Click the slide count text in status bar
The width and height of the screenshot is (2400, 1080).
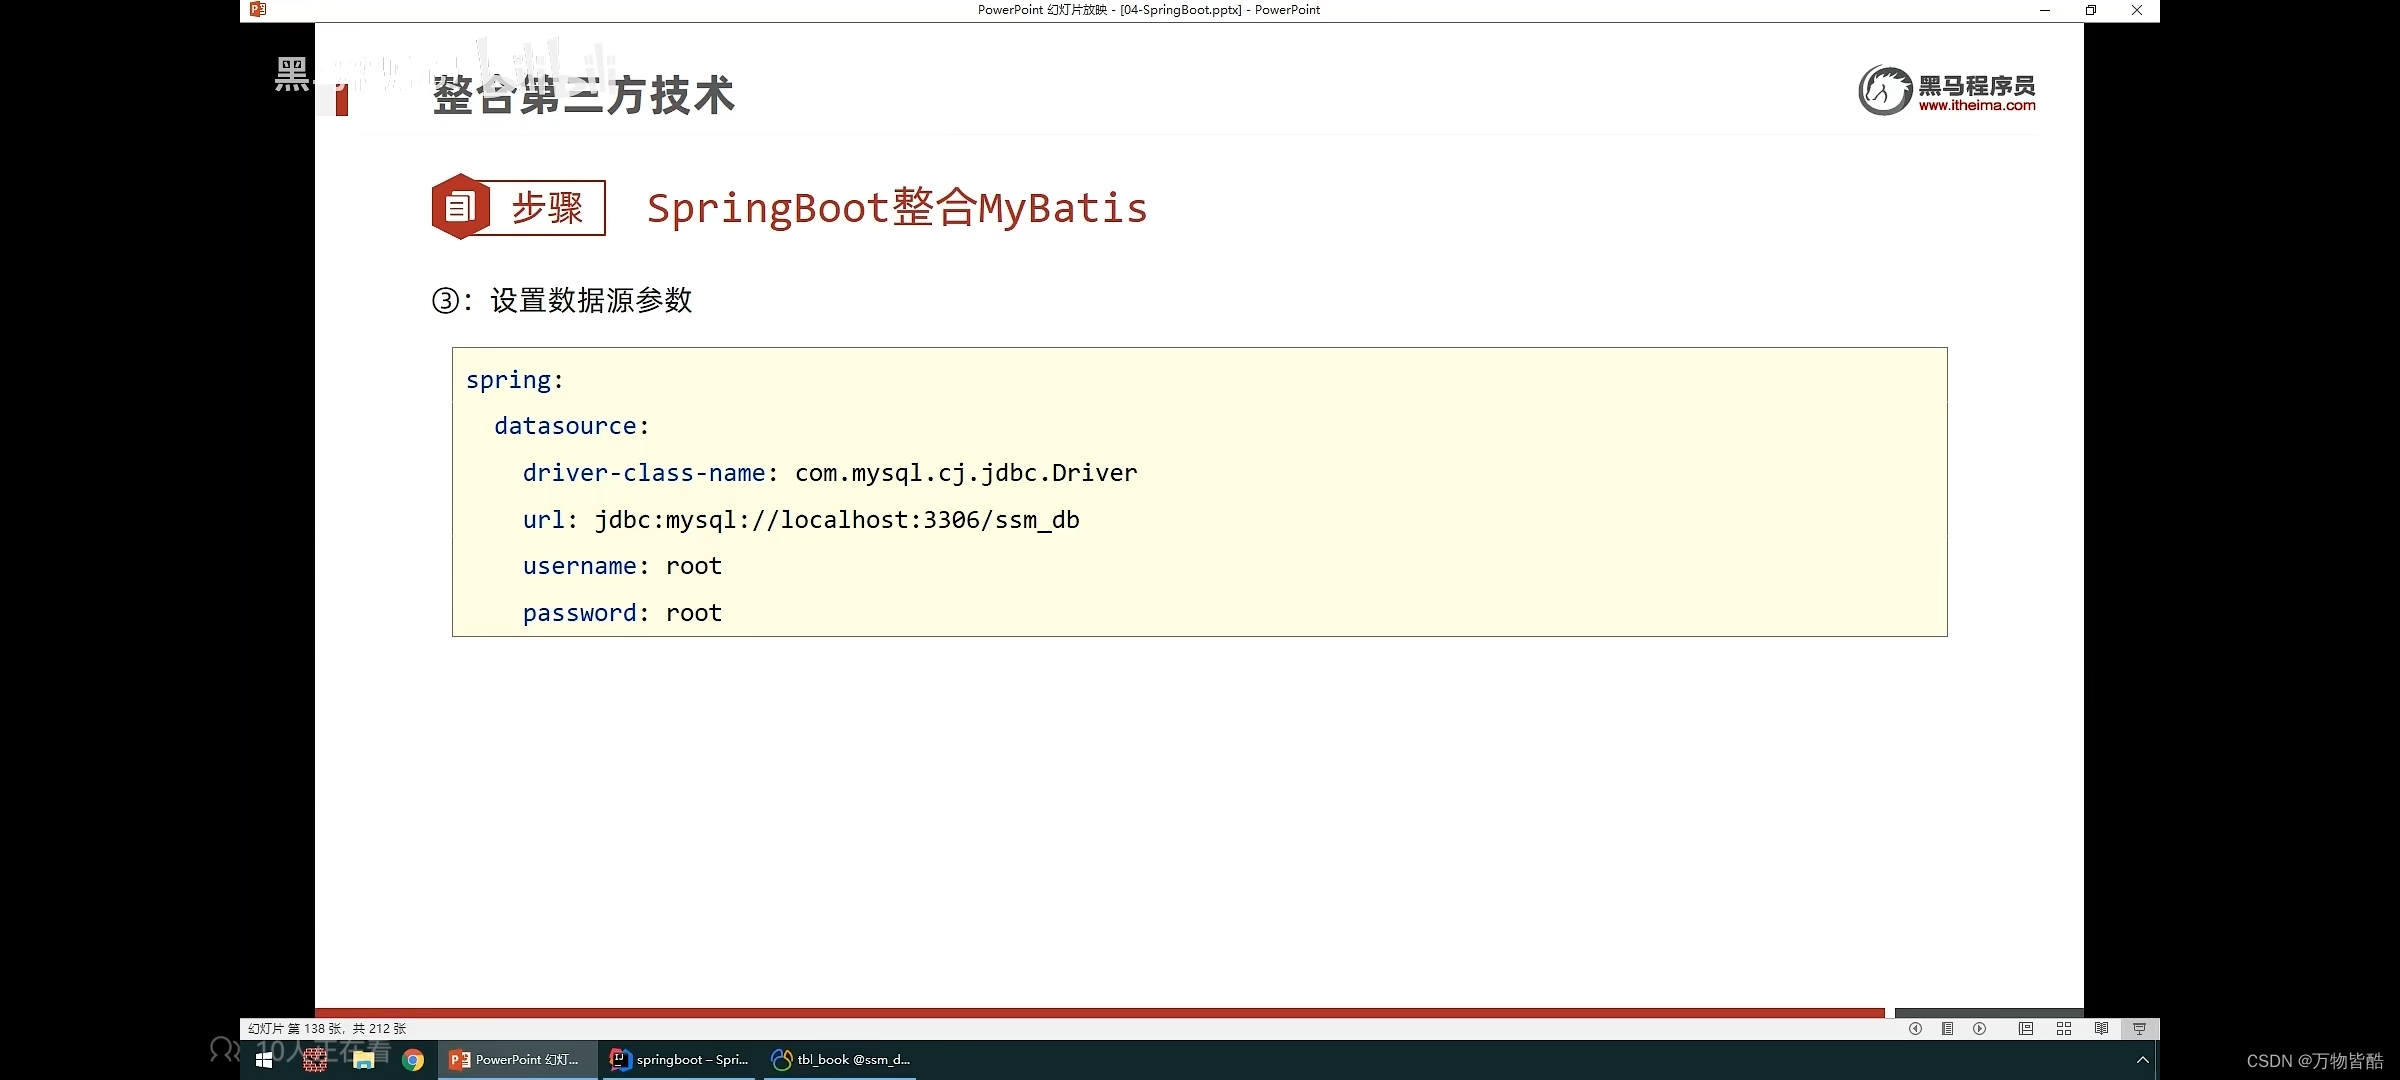[x=327, y=1028]
